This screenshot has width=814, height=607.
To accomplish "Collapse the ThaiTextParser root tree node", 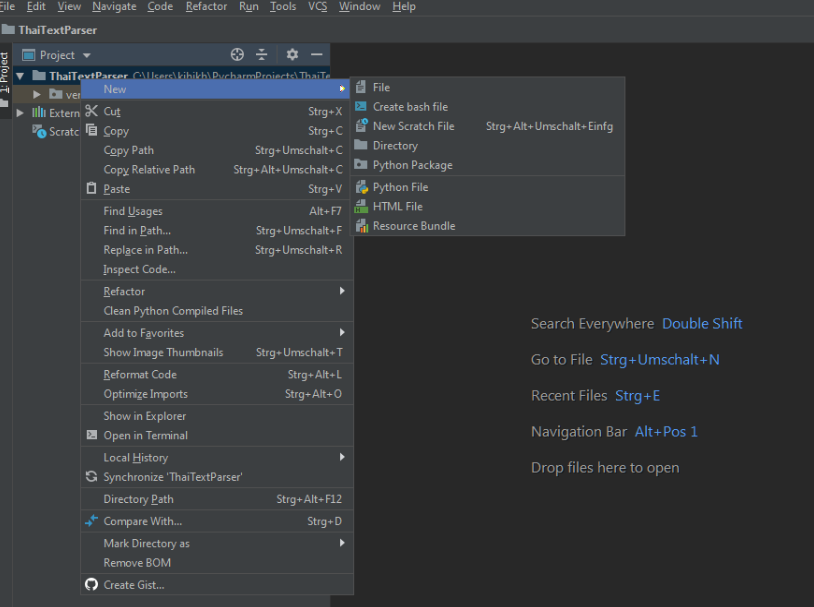I will 20,76.
